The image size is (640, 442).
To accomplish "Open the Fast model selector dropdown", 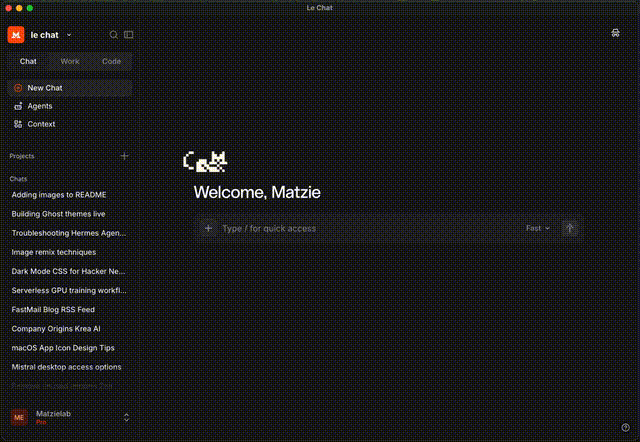I will click(538, 228).
